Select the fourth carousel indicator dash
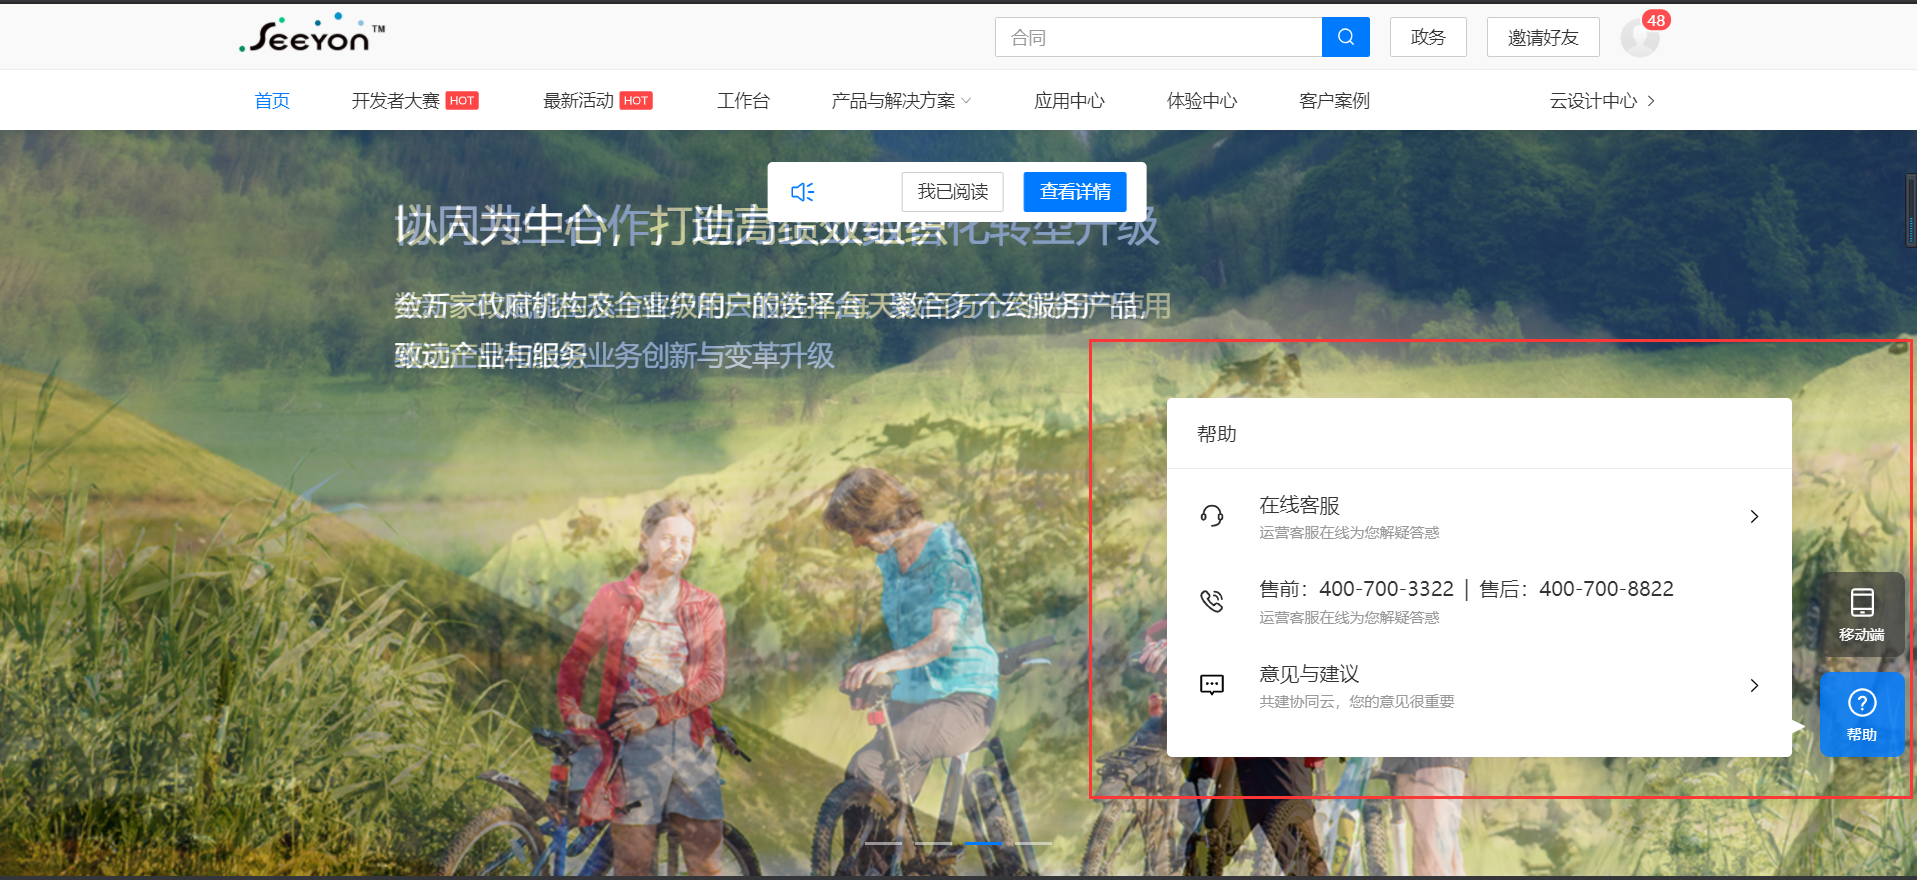Viewport: 1917px width, 880px height. point(1033,843)
